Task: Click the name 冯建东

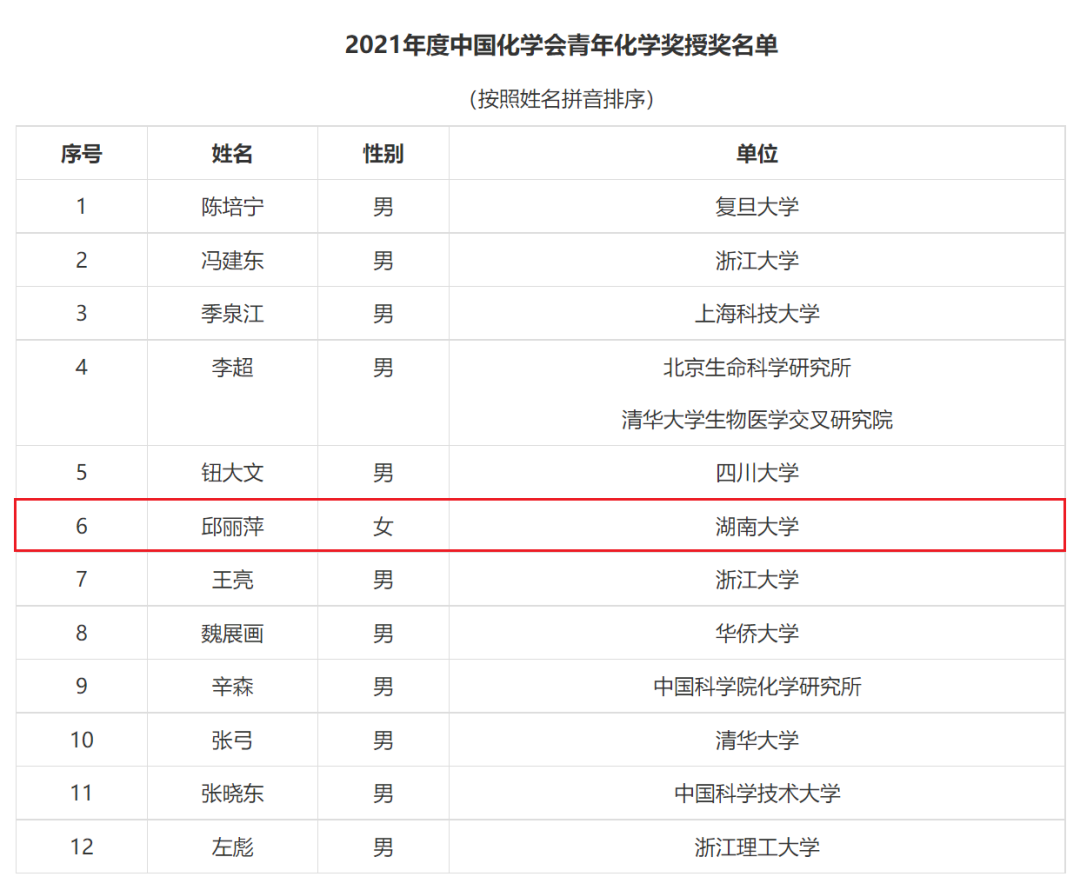Action: click(x=232, y=261)
